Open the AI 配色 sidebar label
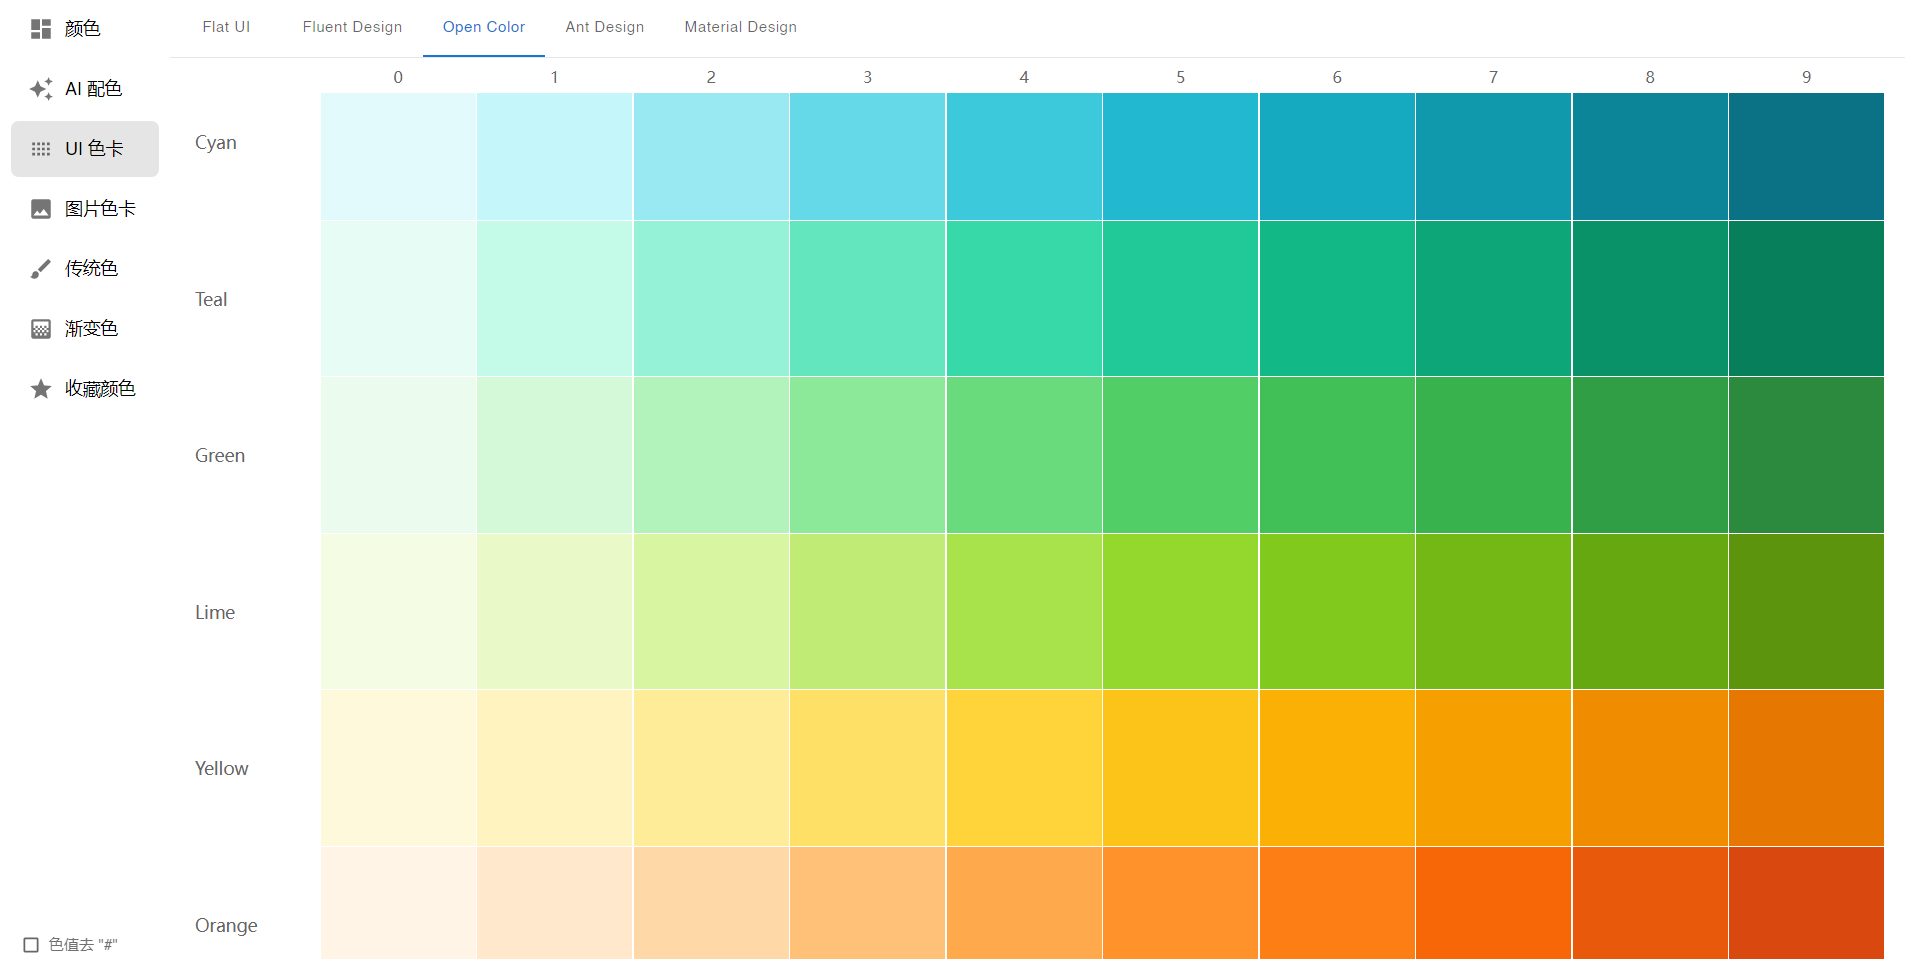This screenshot has height=959, width=1905. click(94, 89)
